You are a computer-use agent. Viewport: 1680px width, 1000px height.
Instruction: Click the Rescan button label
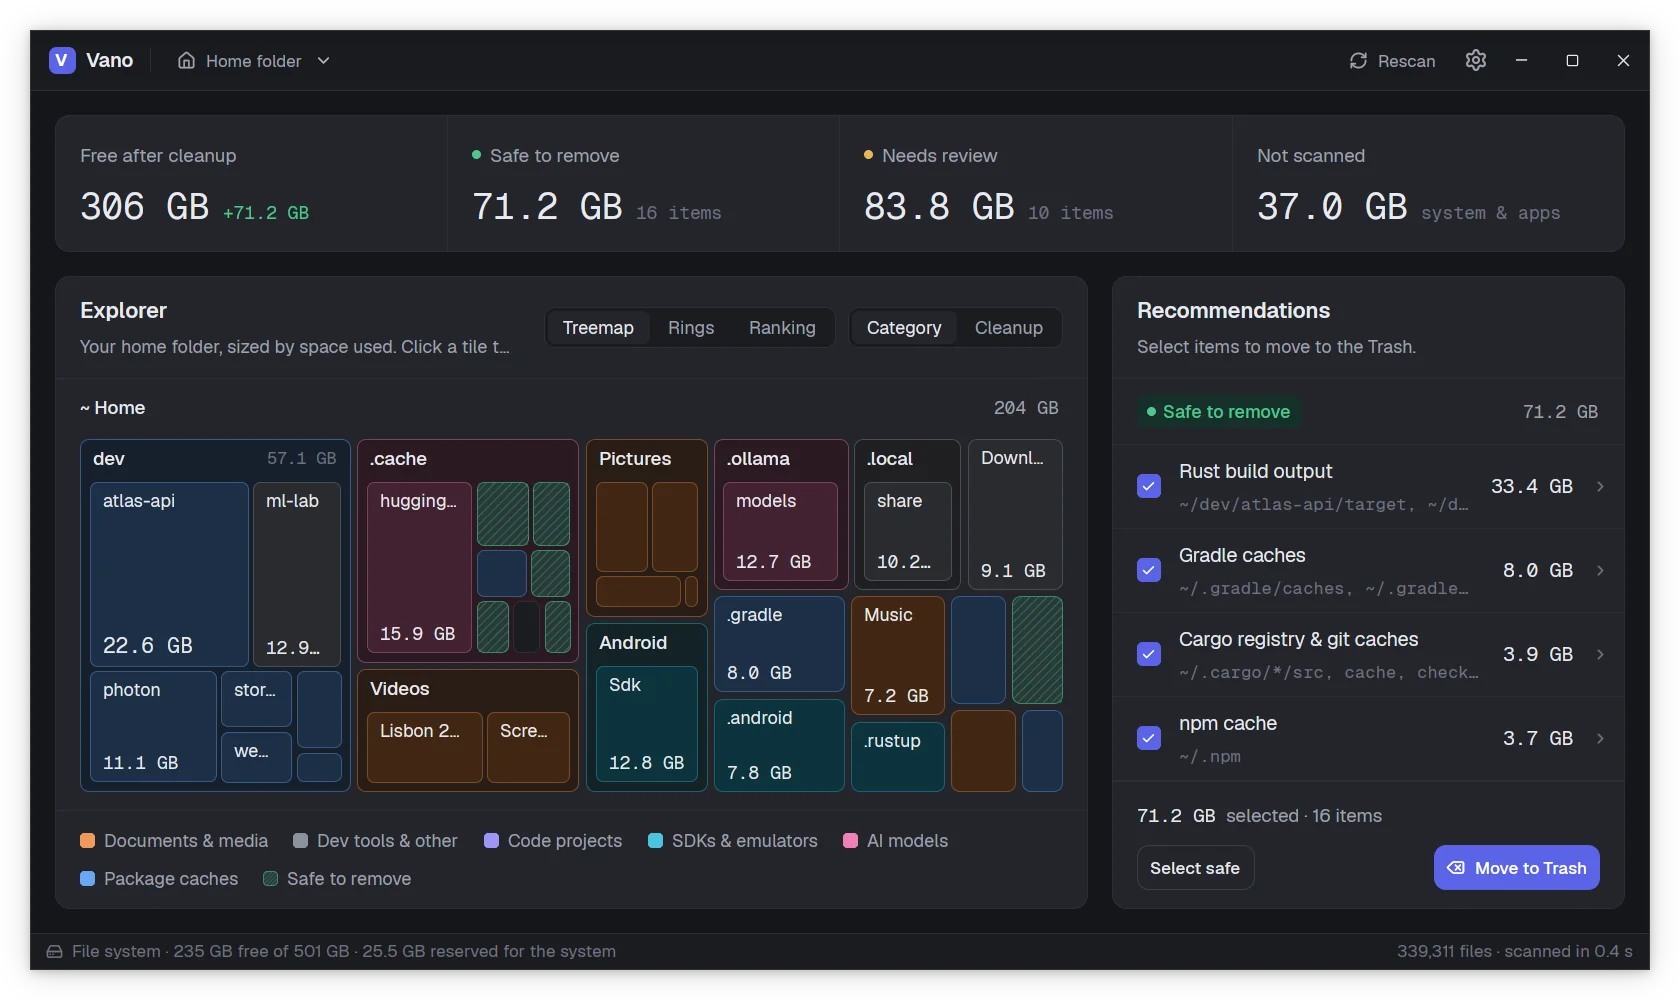pos(1406,61)
